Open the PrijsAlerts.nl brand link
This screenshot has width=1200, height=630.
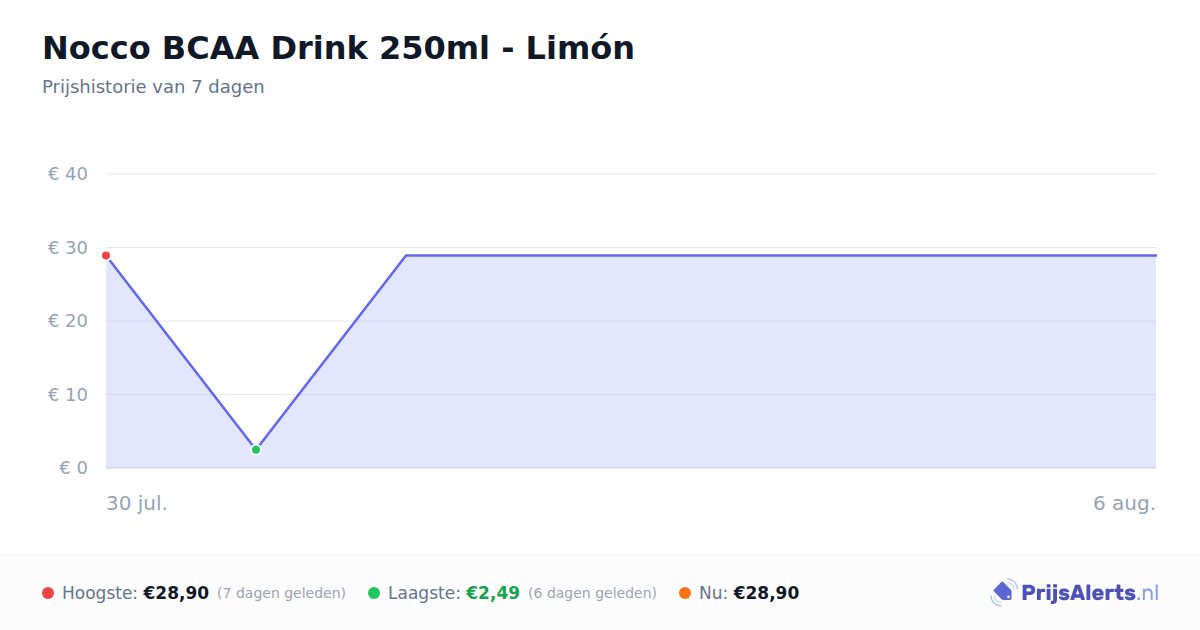point(1075,593)
